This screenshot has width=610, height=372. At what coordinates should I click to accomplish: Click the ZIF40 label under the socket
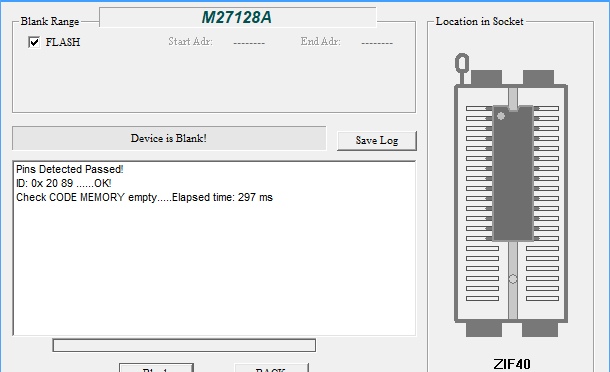[x=512, y=364]
